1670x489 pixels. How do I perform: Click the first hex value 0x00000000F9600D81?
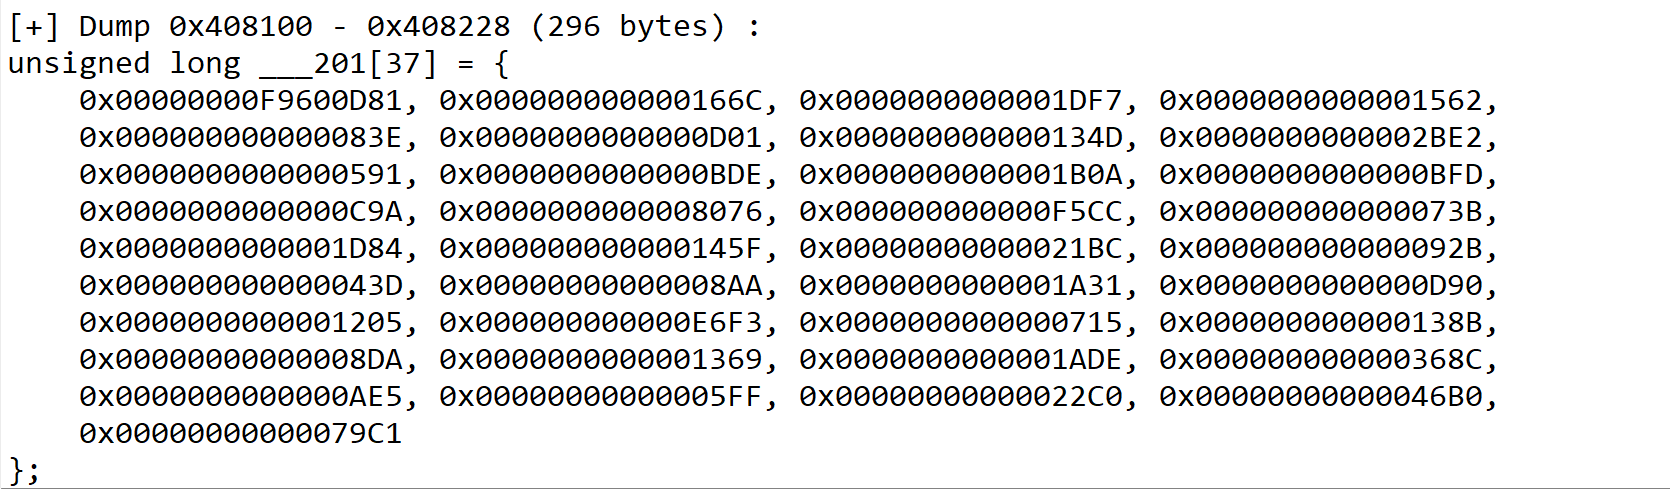(x=240, y=101)
